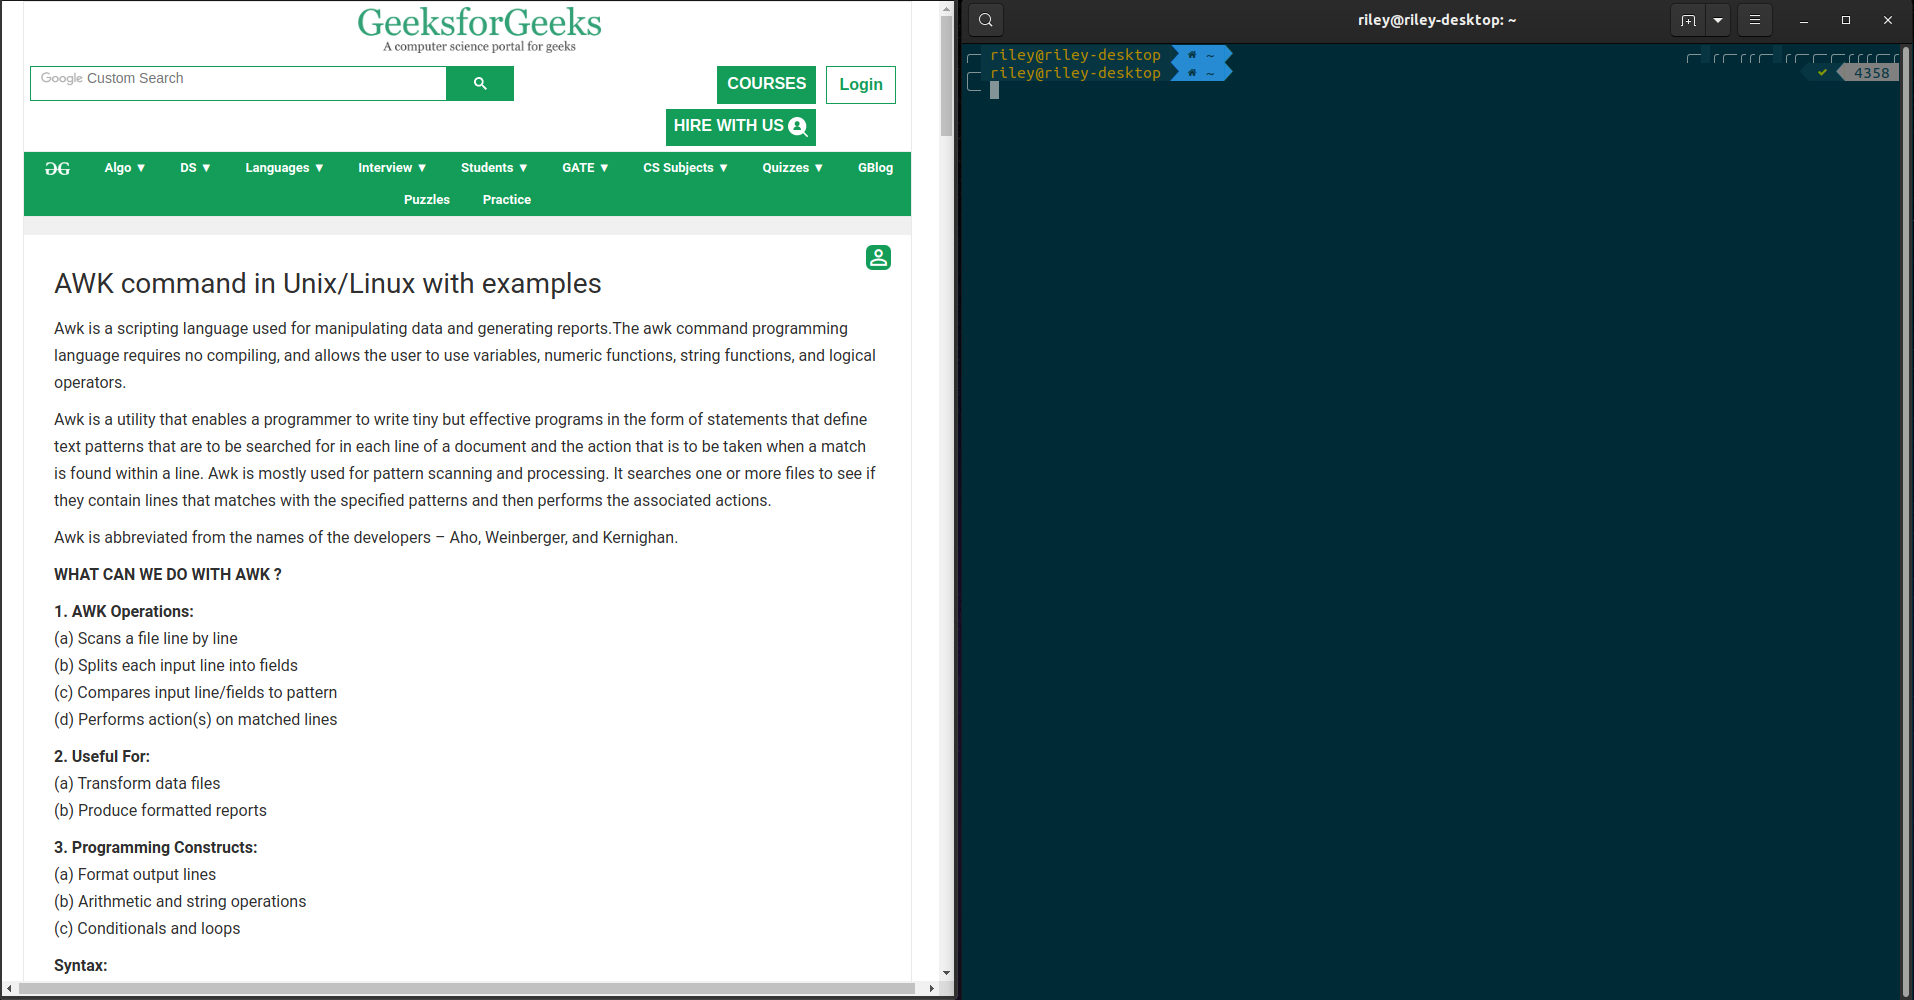Open a new terminal tab with the new-tab icon
The width and height of the screenshot is (1914, 1000).
point(1687,20)
